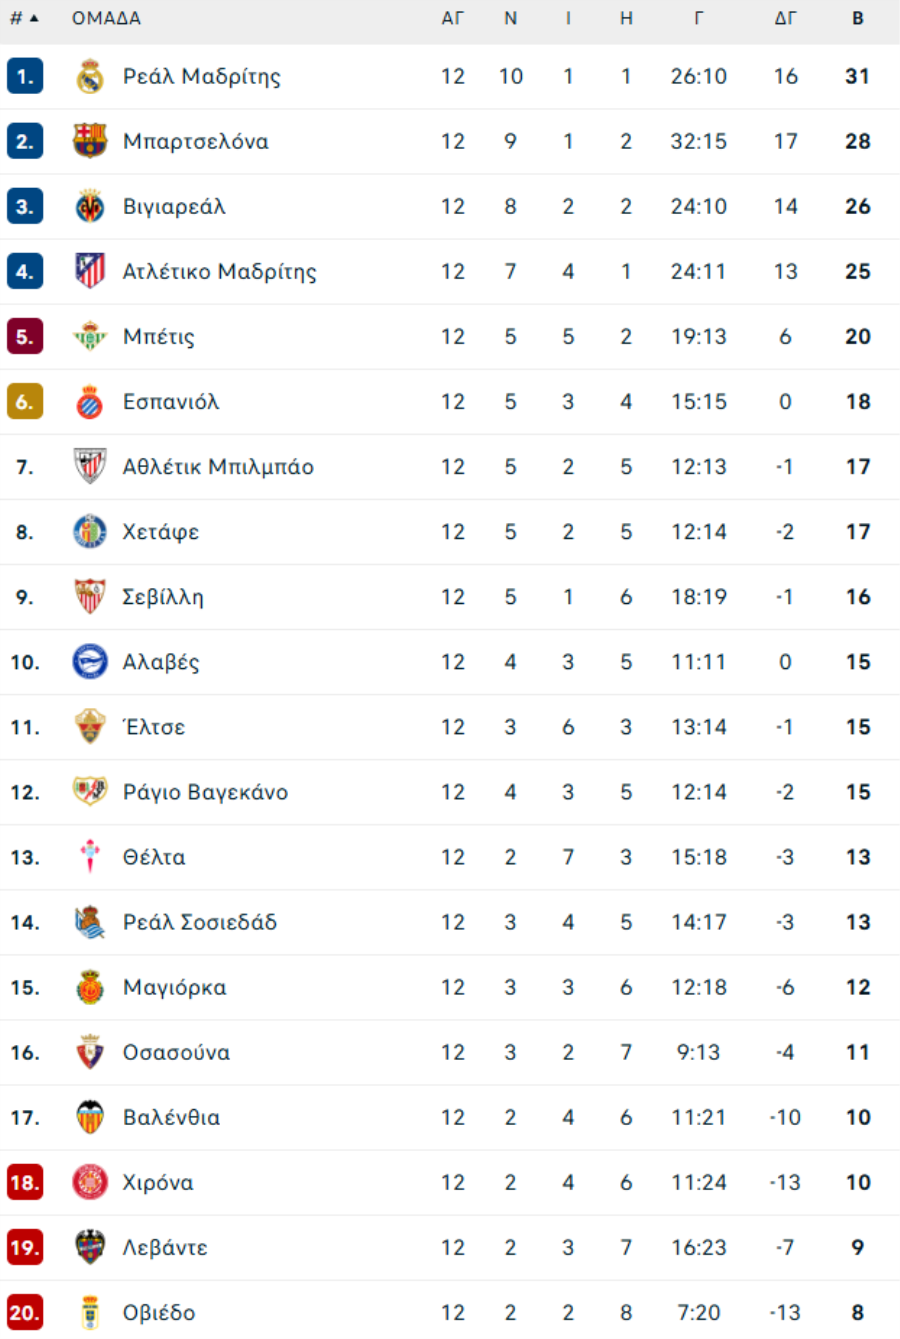Click the Levante crest icon
Screen dimensions: 900x1339
[x=90, y=1247]
